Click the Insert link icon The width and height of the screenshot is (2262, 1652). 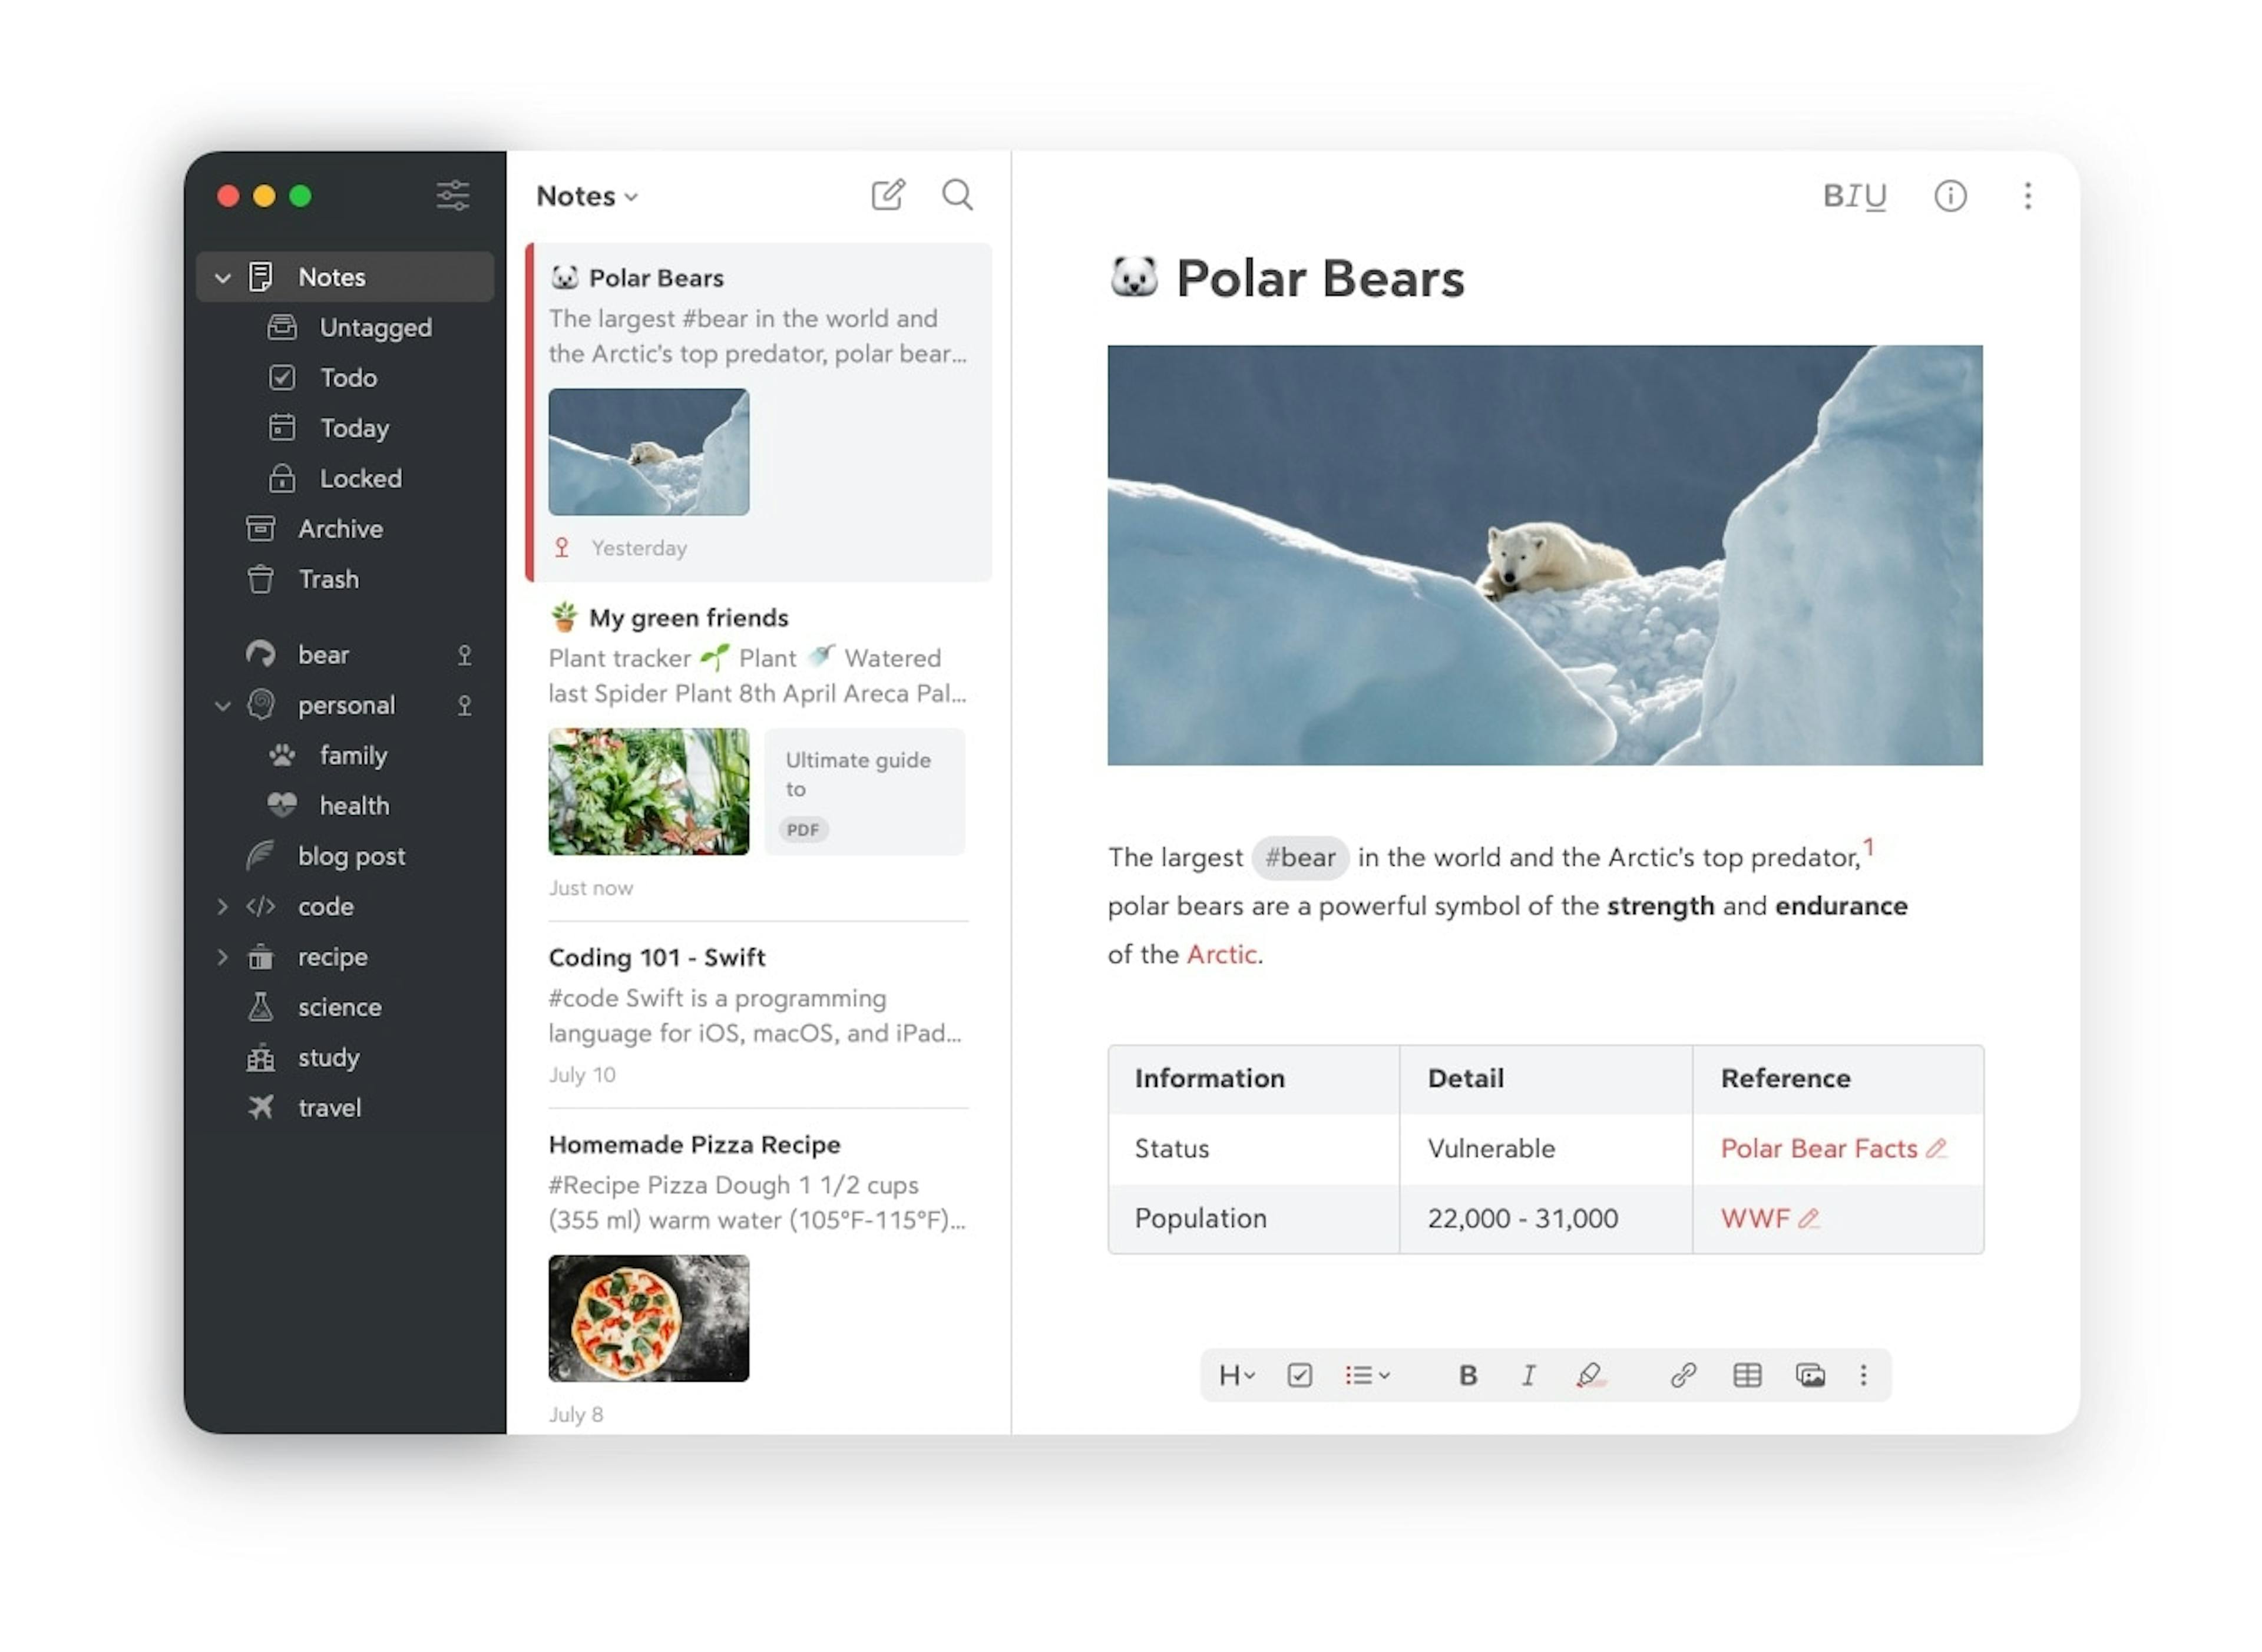tap(1681, 1375)
